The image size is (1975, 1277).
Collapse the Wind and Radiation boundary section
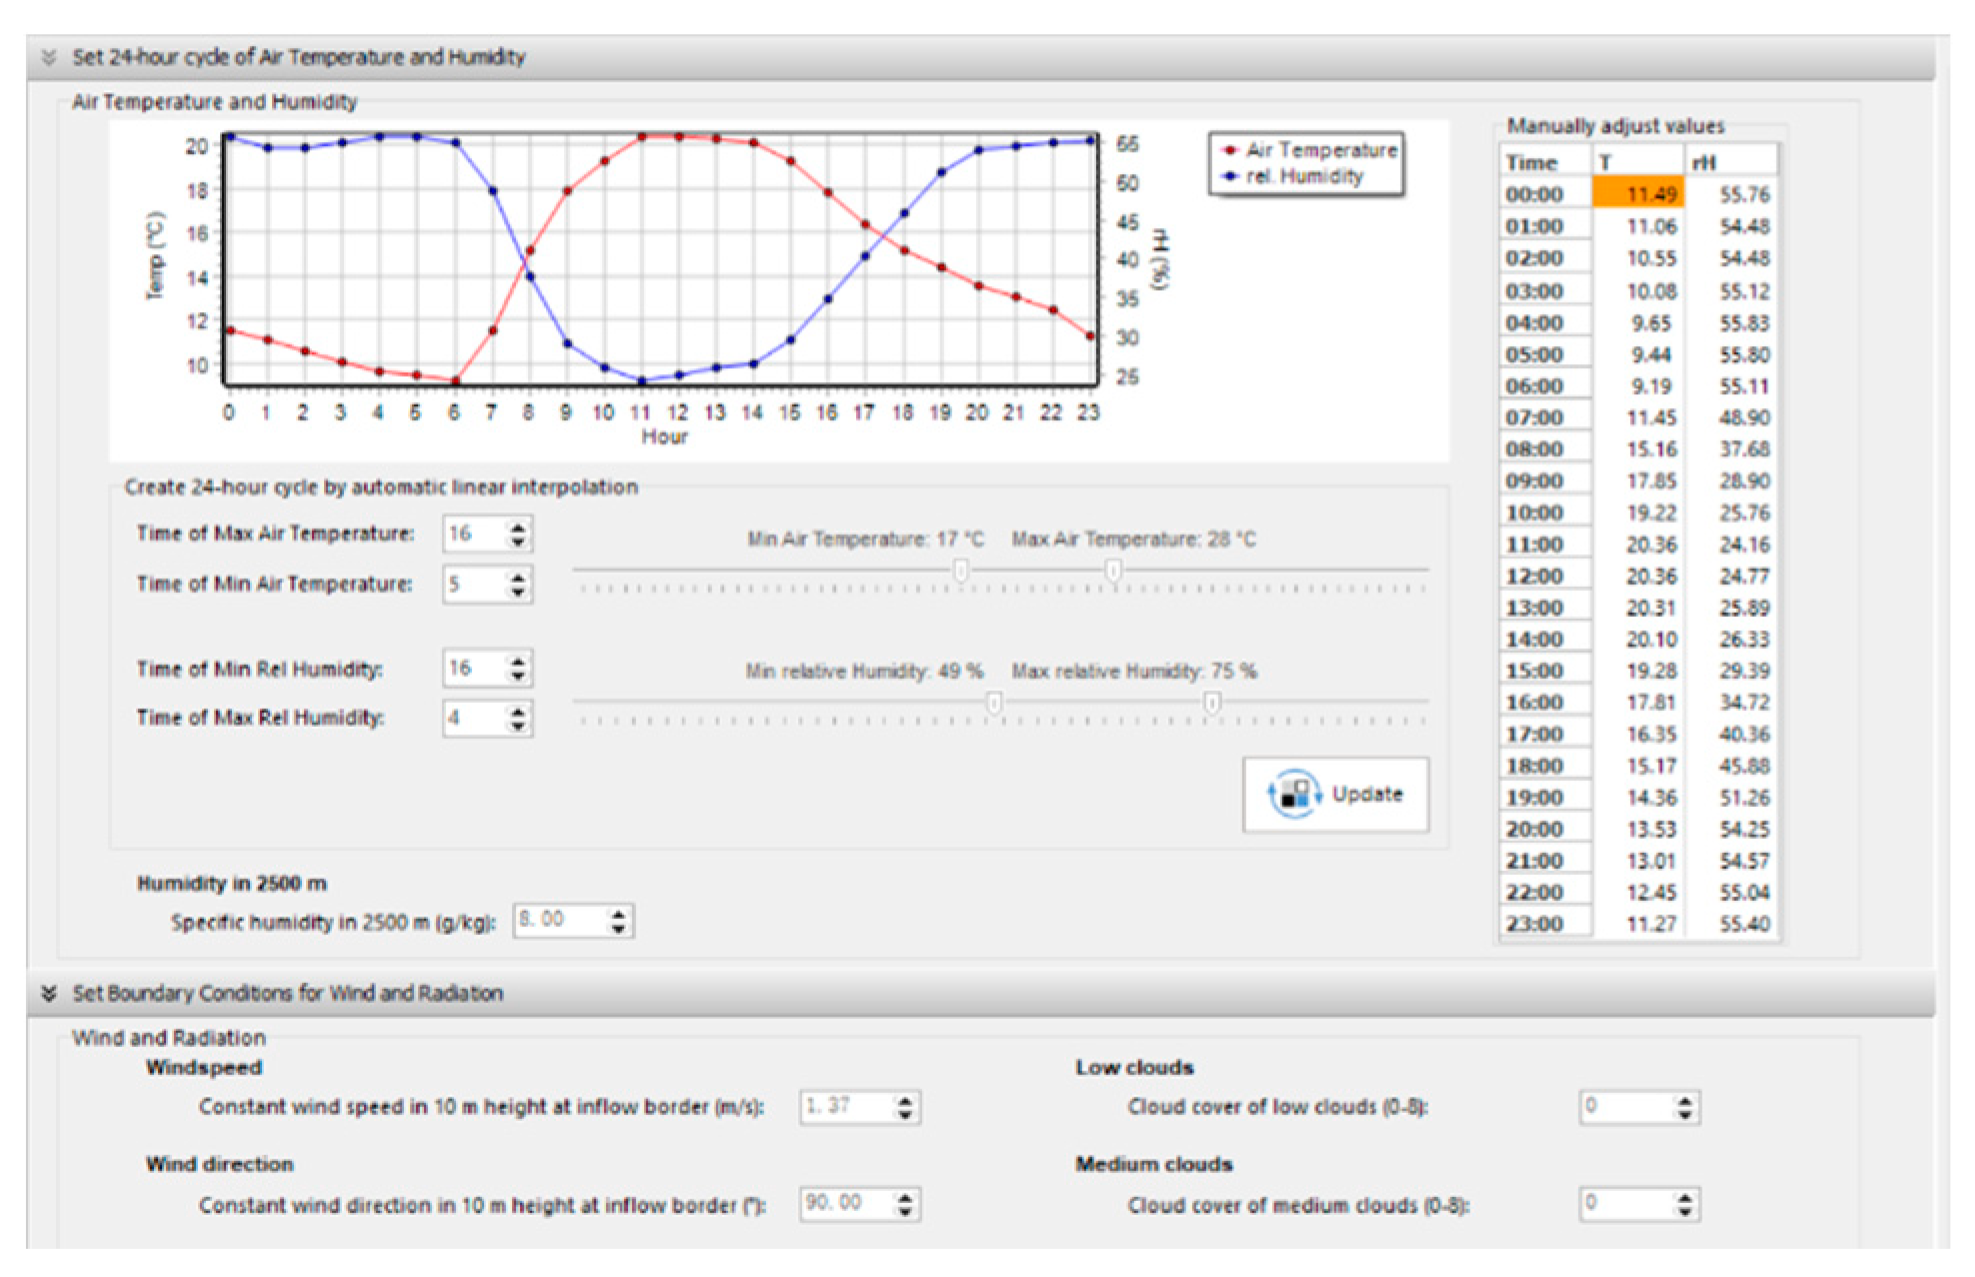coord(48,993)
